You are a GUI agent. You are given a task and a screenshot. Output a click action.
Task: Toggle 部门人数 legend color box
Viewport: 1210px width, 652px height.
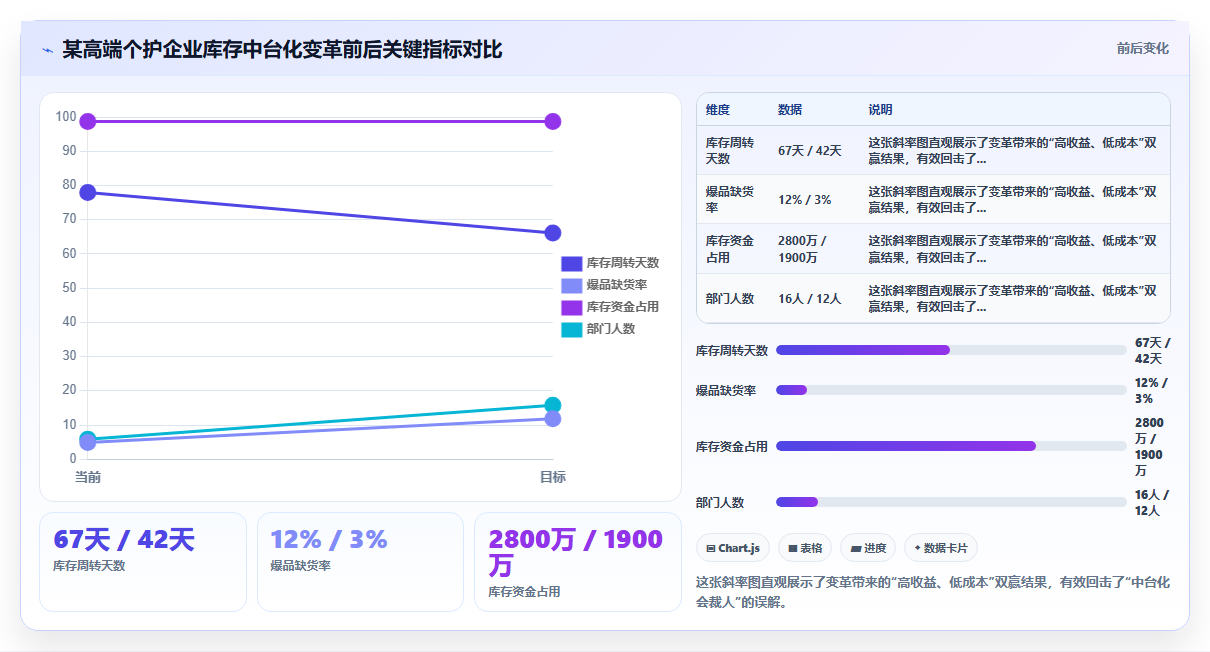point(571,329)
